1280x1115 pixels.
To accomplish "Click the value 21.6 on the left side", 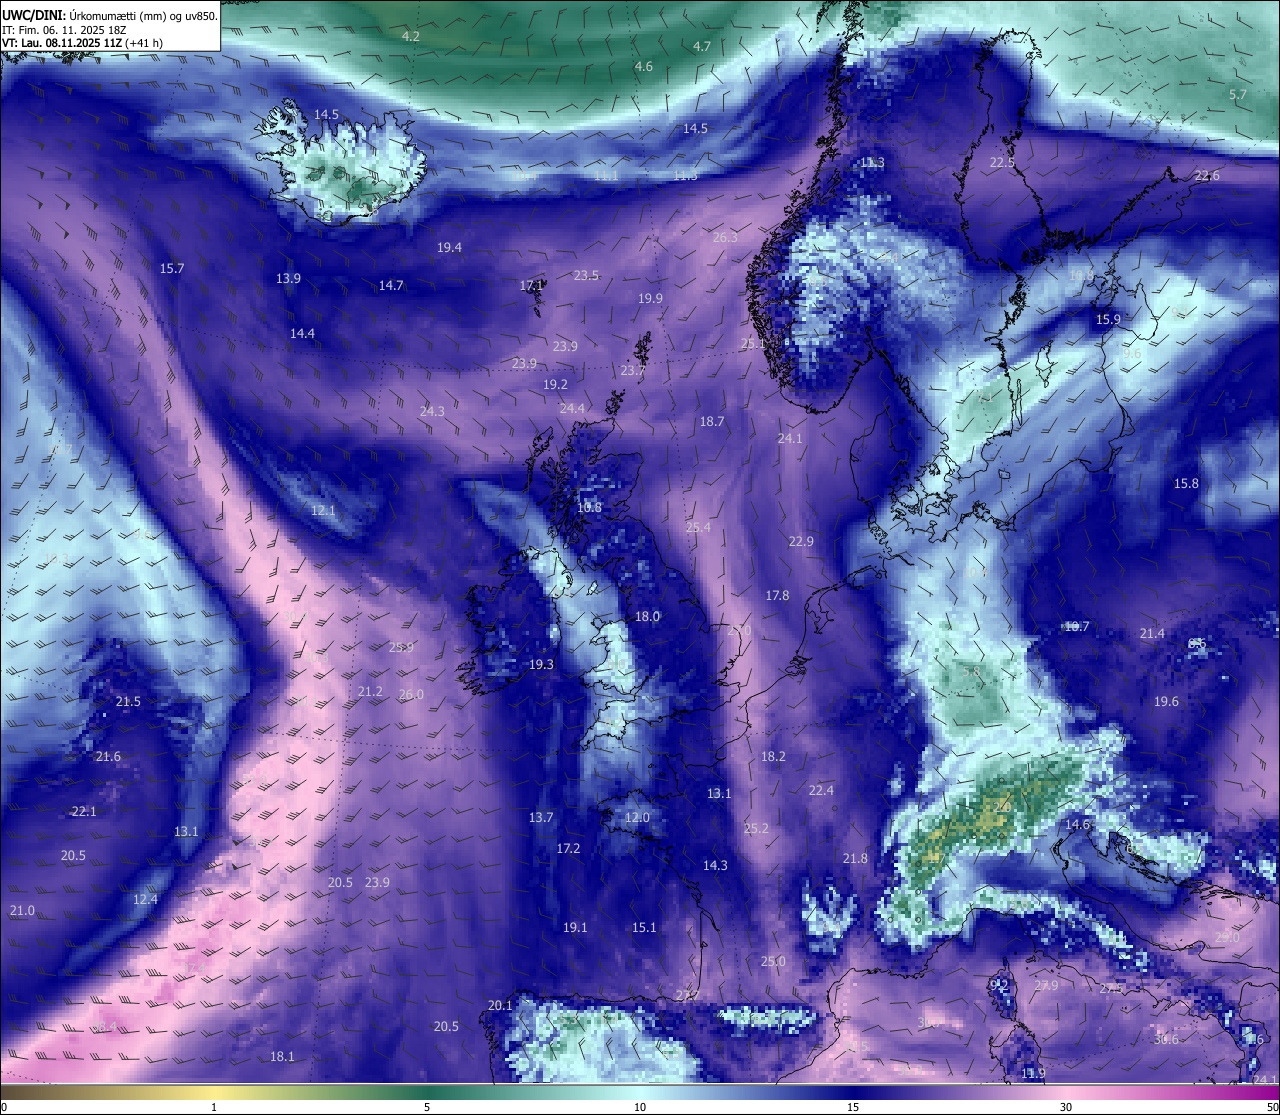I will [x=108, y=757].
